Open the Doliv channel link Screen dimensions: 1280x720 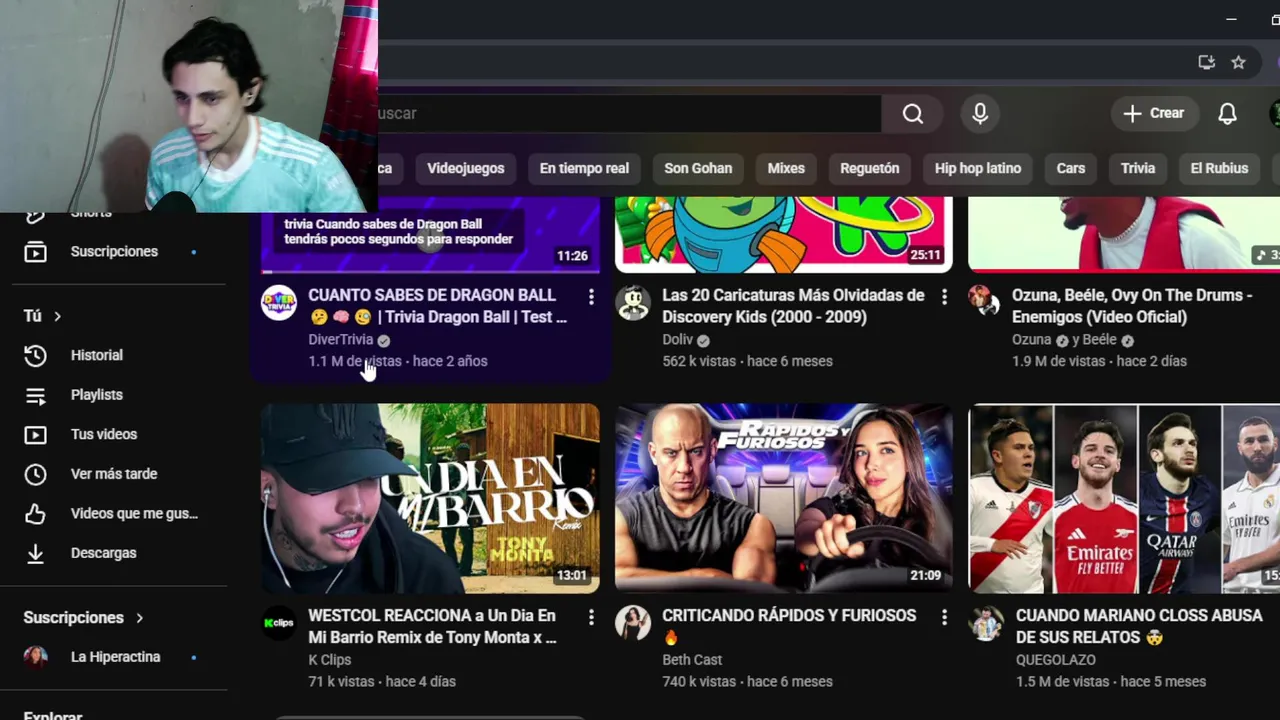pos(677,340)
